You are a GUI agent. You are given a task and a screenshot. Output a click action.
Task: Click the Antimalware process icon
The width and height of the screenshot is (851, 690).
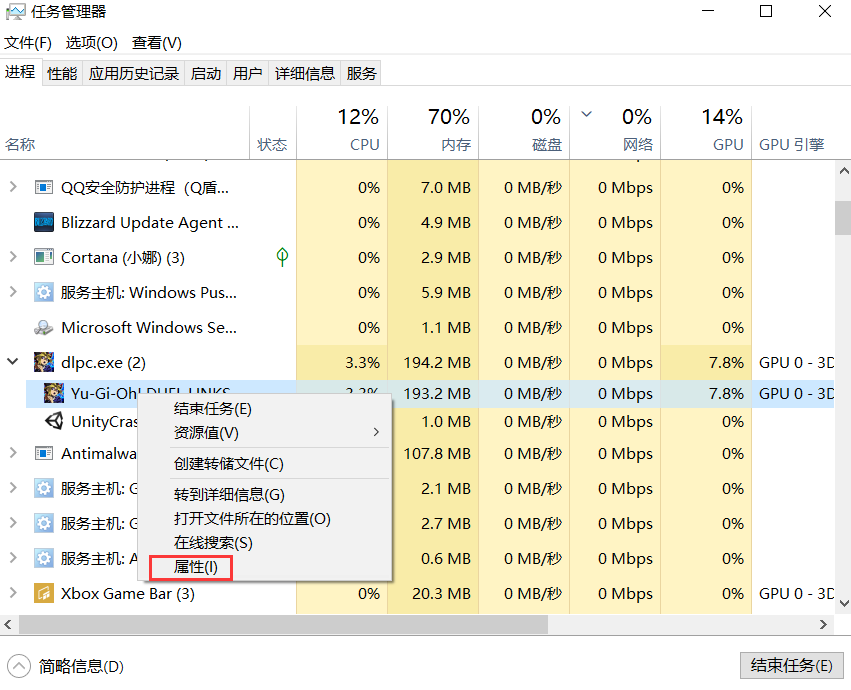click(x=43, y=453)
